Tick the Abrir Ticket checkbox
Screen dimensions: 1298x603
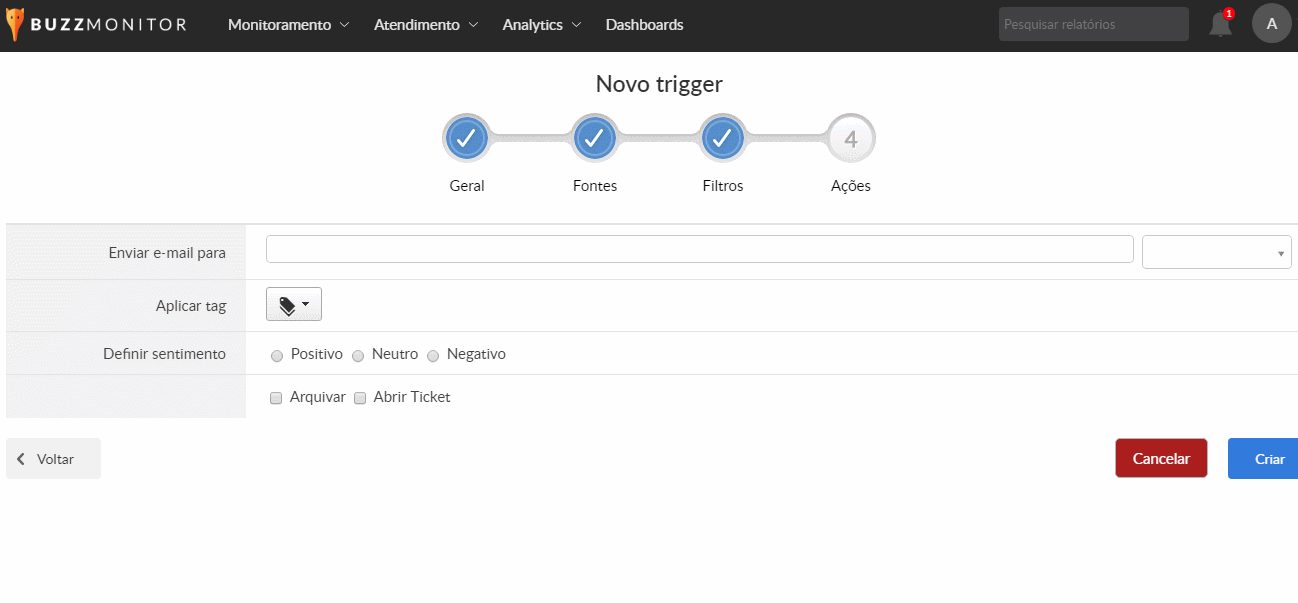click(x=360, y=398)
